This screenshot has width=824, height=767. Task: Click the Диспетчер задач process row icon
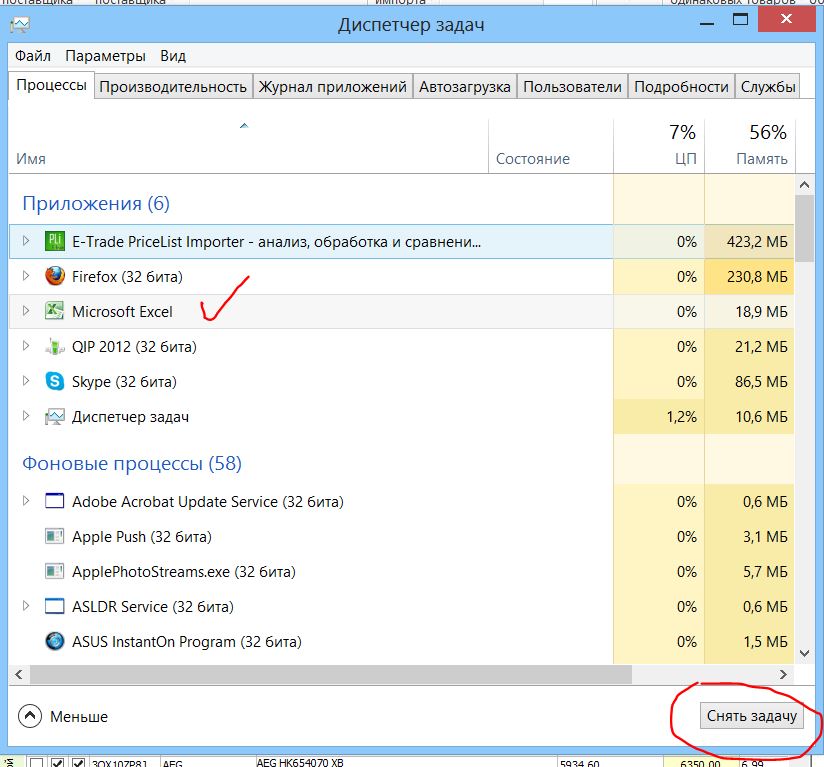(55, 417)
